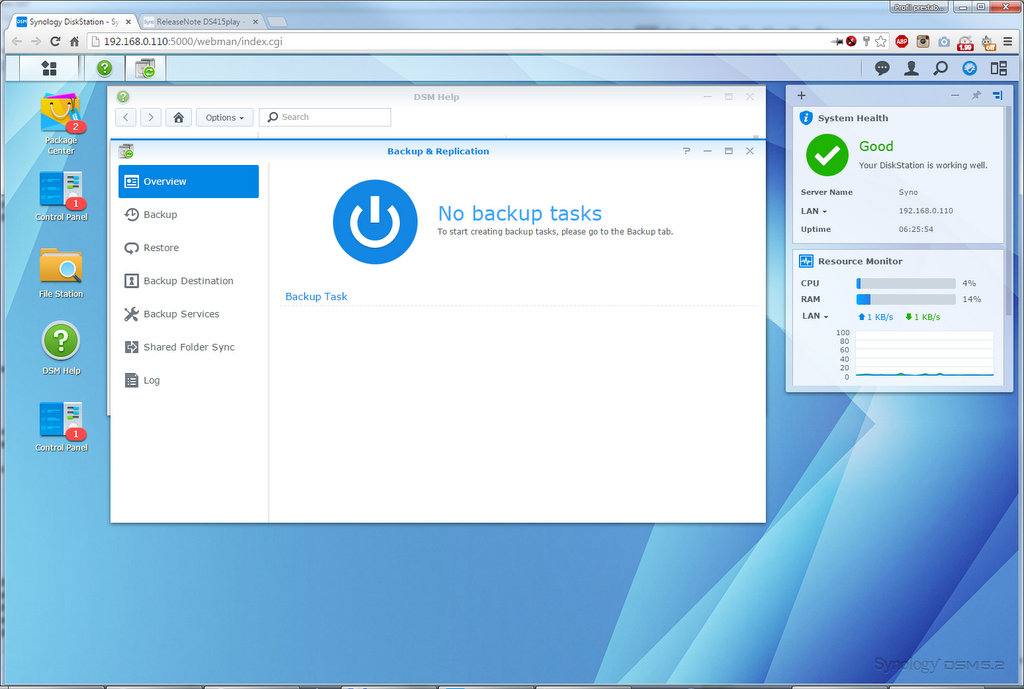Maximize the Backup & Replication window

tap(728, 151)
